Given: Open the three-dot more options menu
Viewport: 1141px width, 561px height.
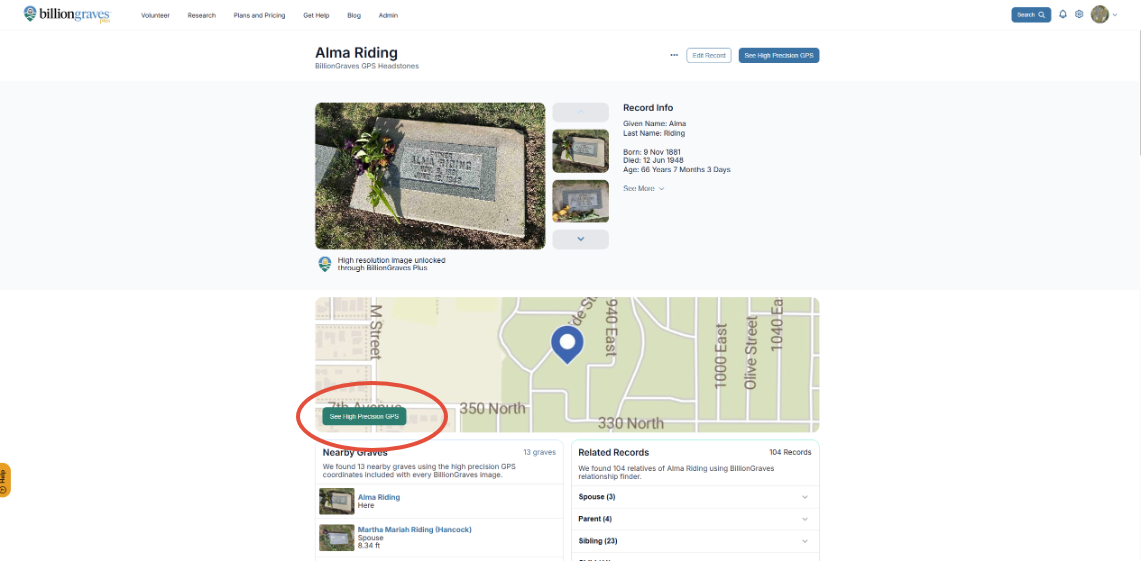Looking at the screenshot, I should 674,55.
